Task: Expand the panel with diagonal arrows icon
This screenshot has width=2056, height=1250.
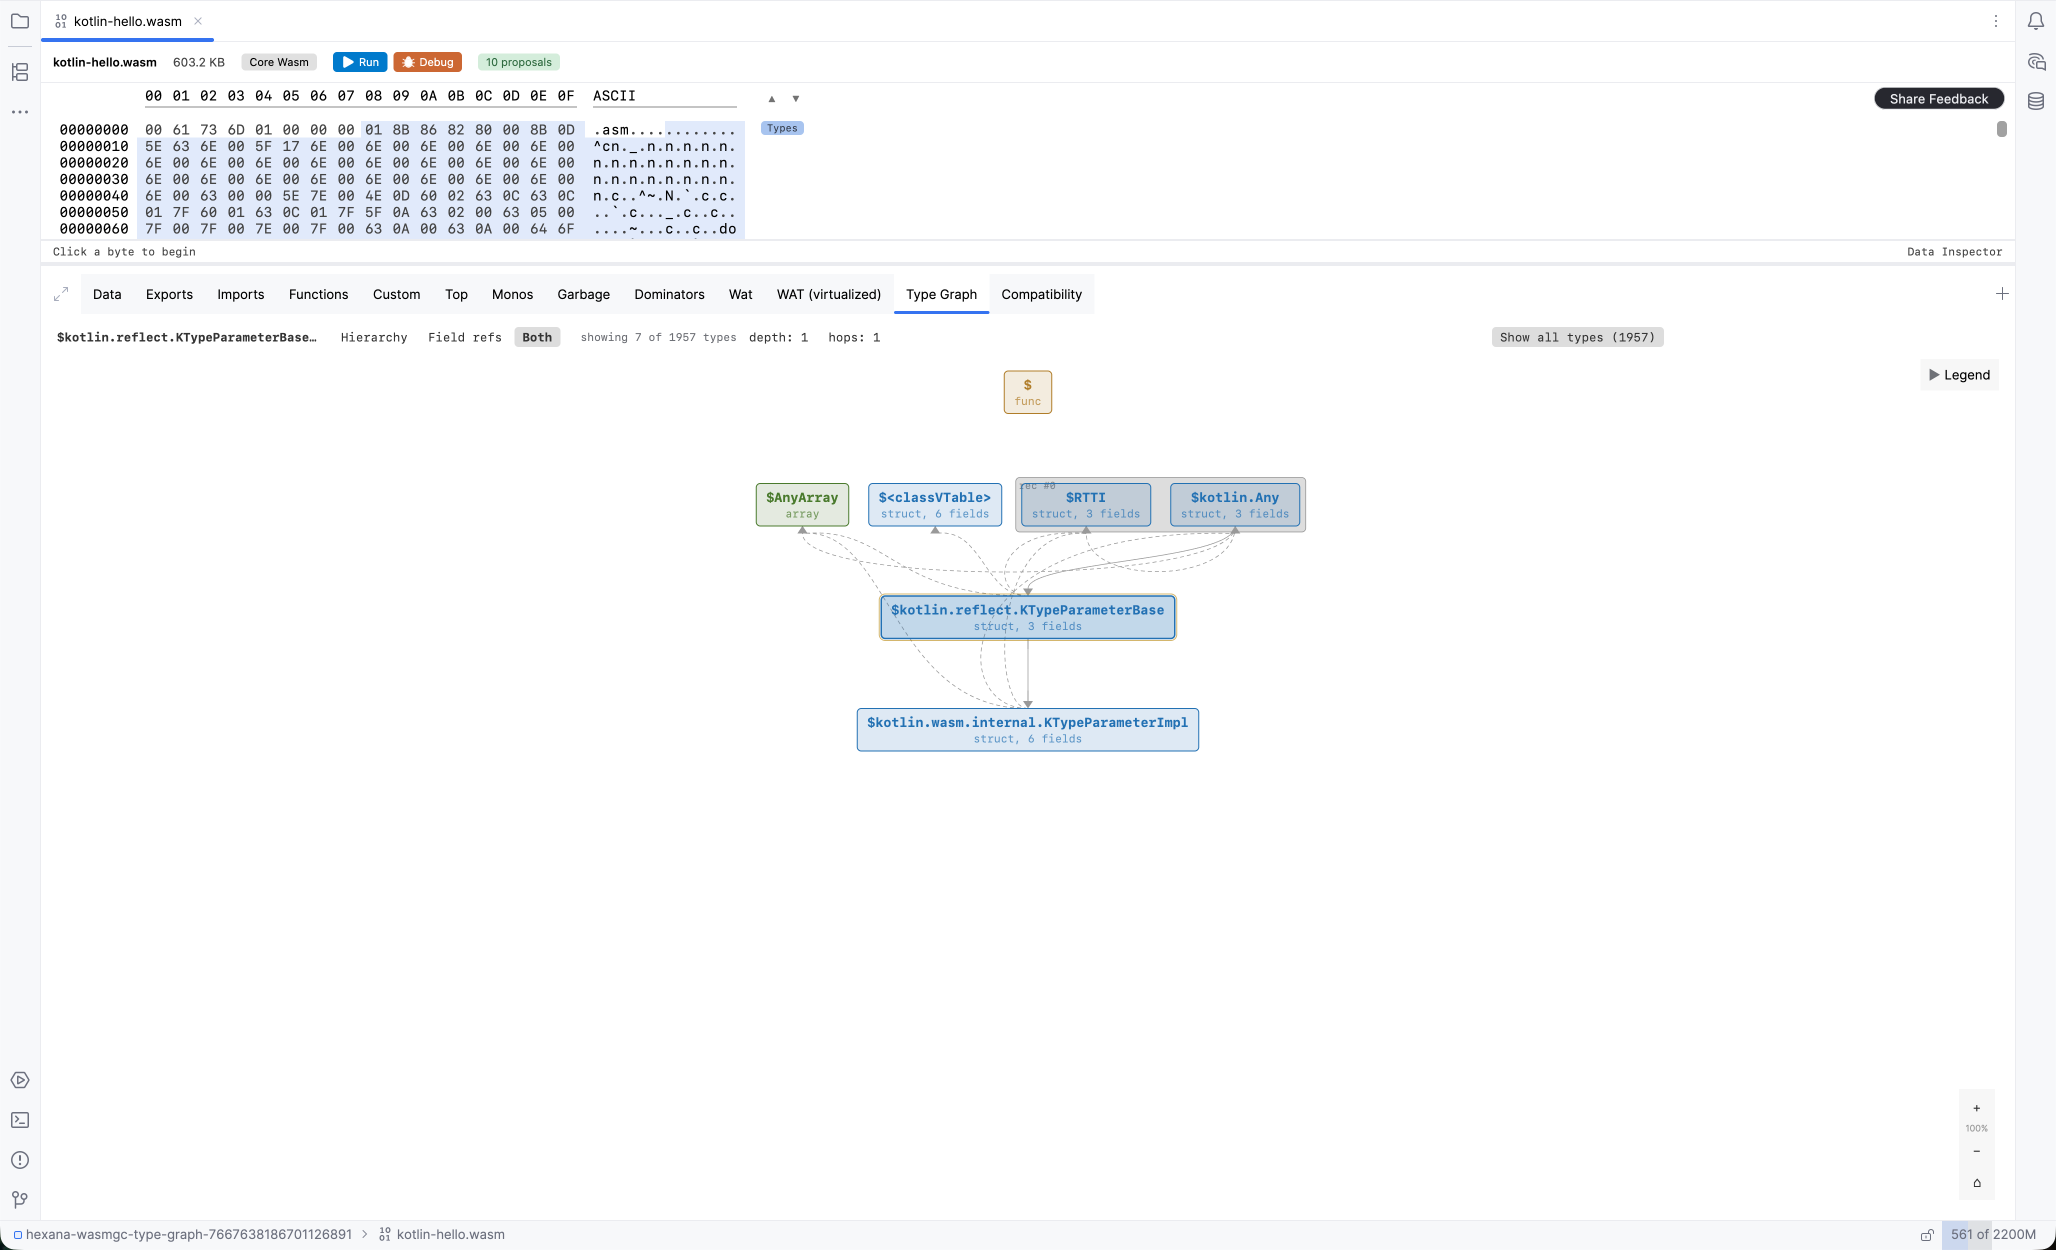Action: click(61, 294)
